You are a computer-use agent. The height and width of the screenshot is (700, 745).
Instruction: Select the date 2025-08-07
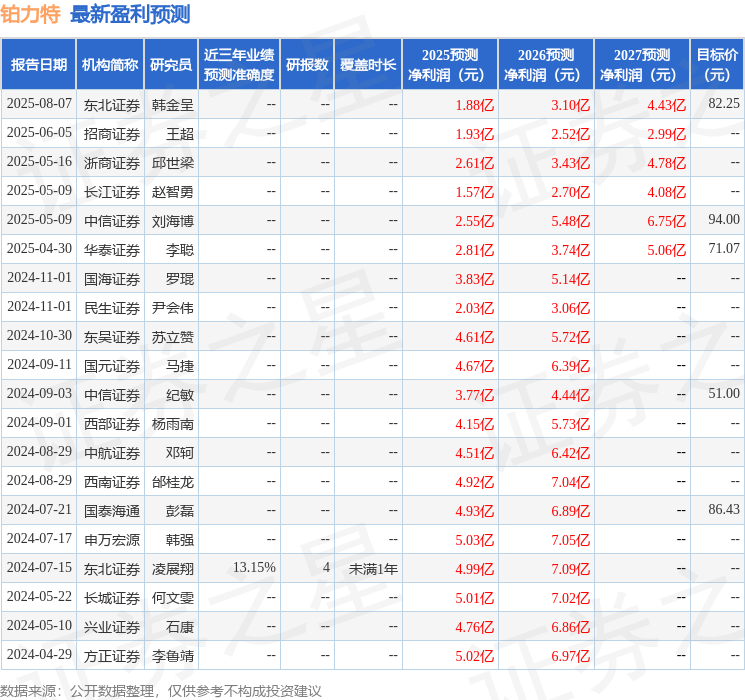click(x=39, y=104)
